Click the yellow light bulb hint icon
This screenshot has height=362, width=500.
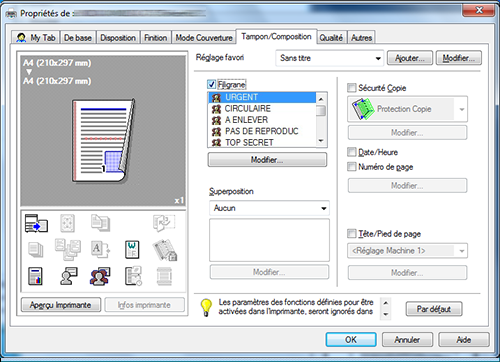click(206, 307)
